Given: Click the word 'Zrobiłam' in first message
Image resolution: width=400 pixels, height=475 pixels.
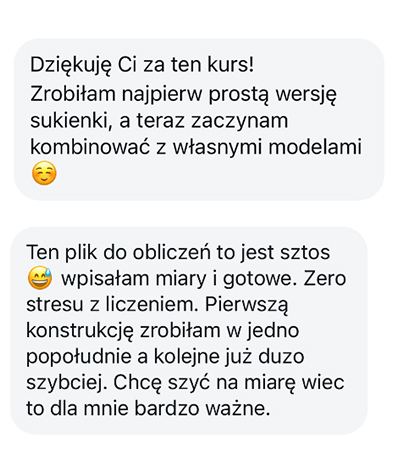Looking at the screenshot, I should pyautogui.click(x=73, y=94).
